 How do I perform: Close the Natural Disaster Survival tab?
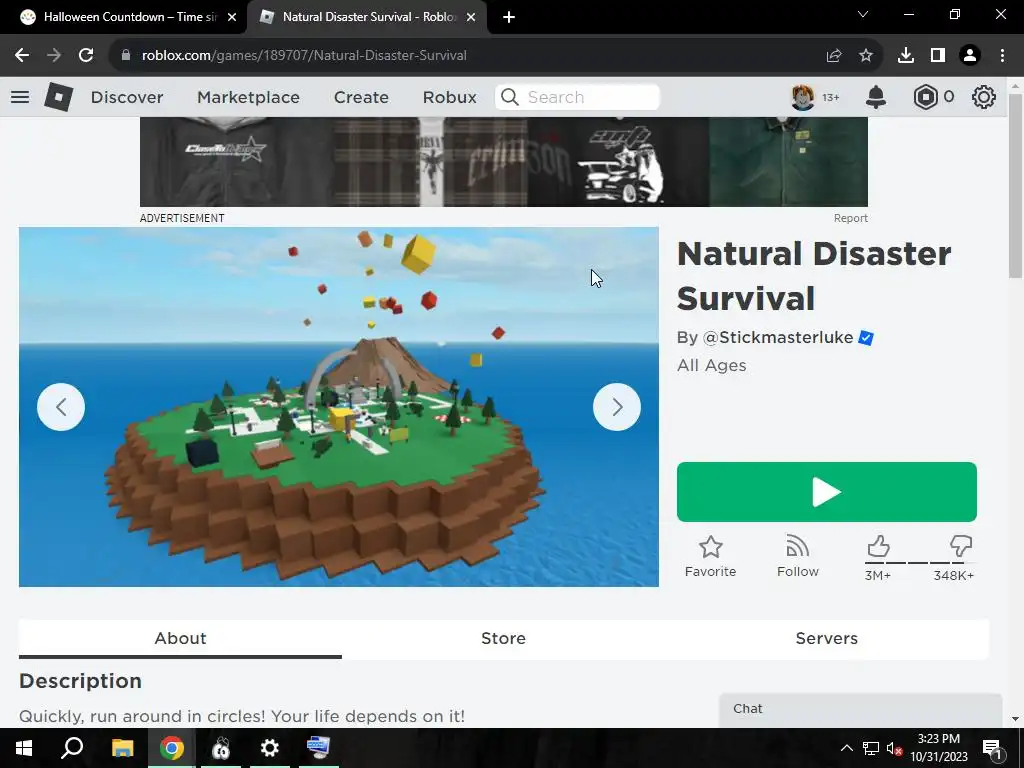tap(471, 17)
